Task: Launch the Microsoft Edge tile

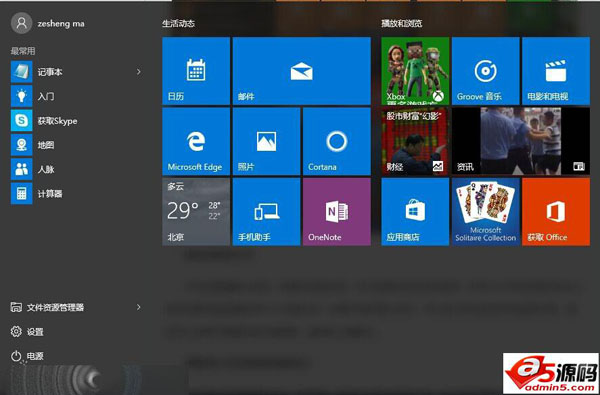Action: tap(196, 141)
